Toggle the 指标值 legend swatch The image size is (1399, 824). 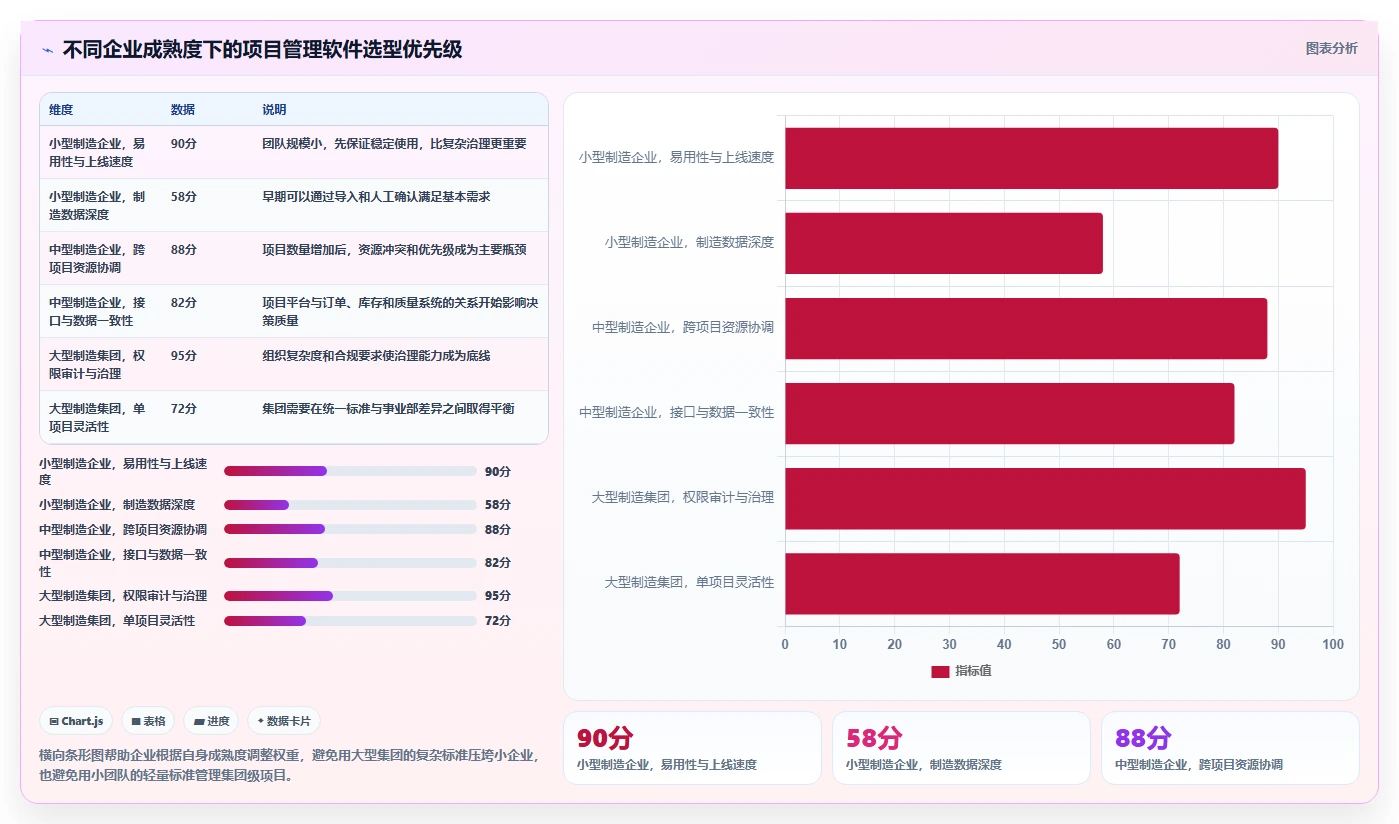click(940, 671)
